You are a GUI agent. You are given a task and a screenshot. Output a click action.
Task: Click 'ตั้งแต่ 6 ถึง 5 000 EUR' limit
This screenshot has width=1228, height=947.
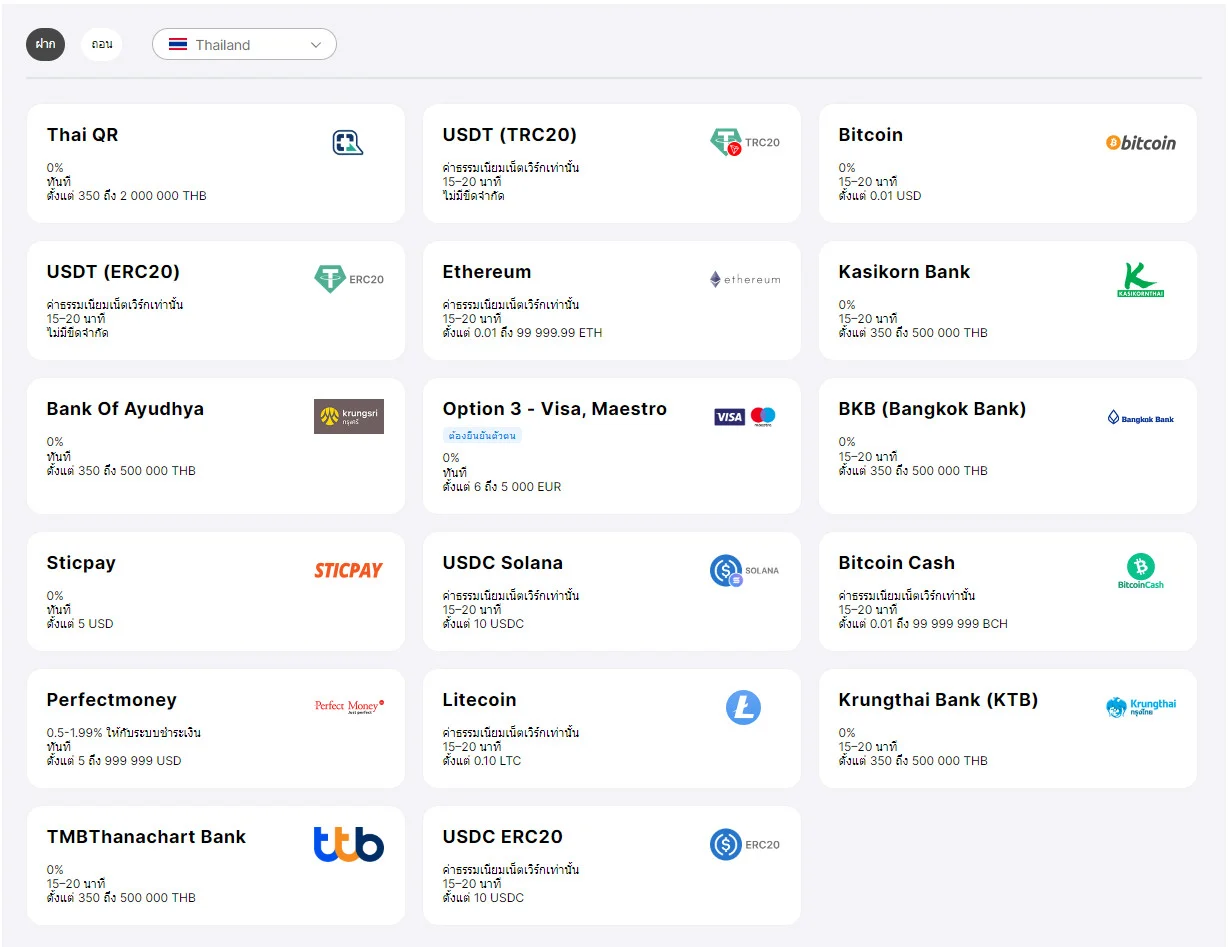502,487
